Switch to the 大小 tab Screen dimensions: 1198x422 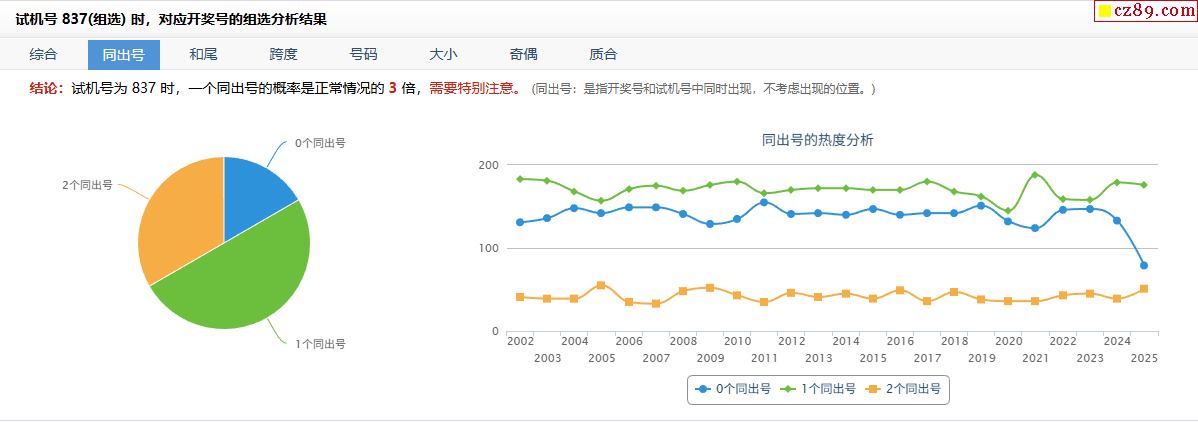click(x=443, y=54)
